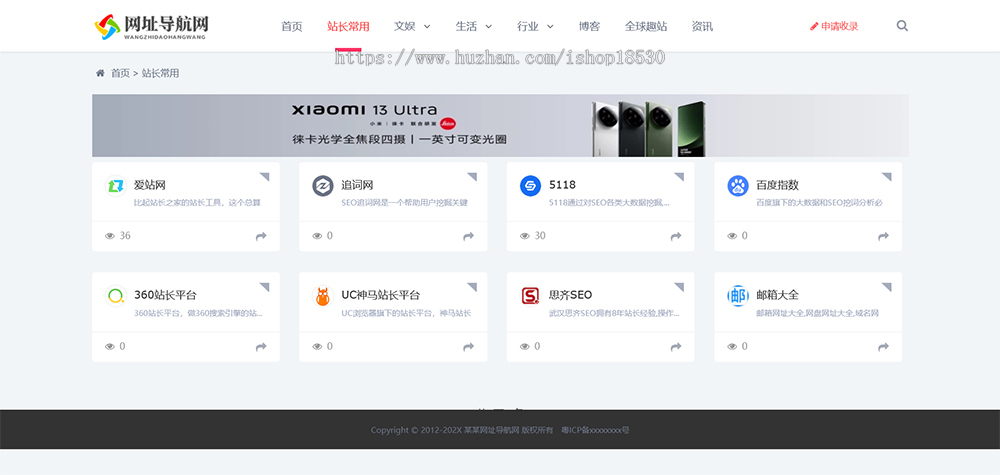This screenshot has height=475, width=1000.
Task: Open the 博客 nav item
Action: click(589, 26)
